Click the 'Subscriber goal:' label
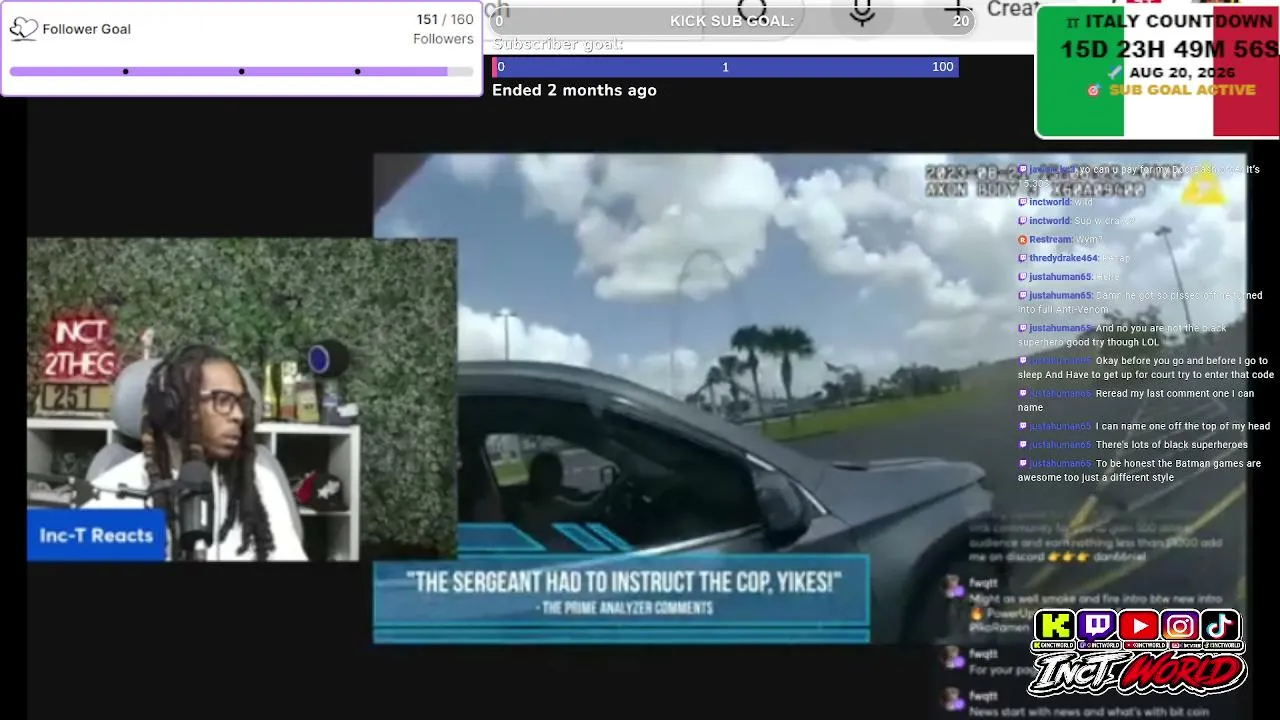 (x=558, y=44)
